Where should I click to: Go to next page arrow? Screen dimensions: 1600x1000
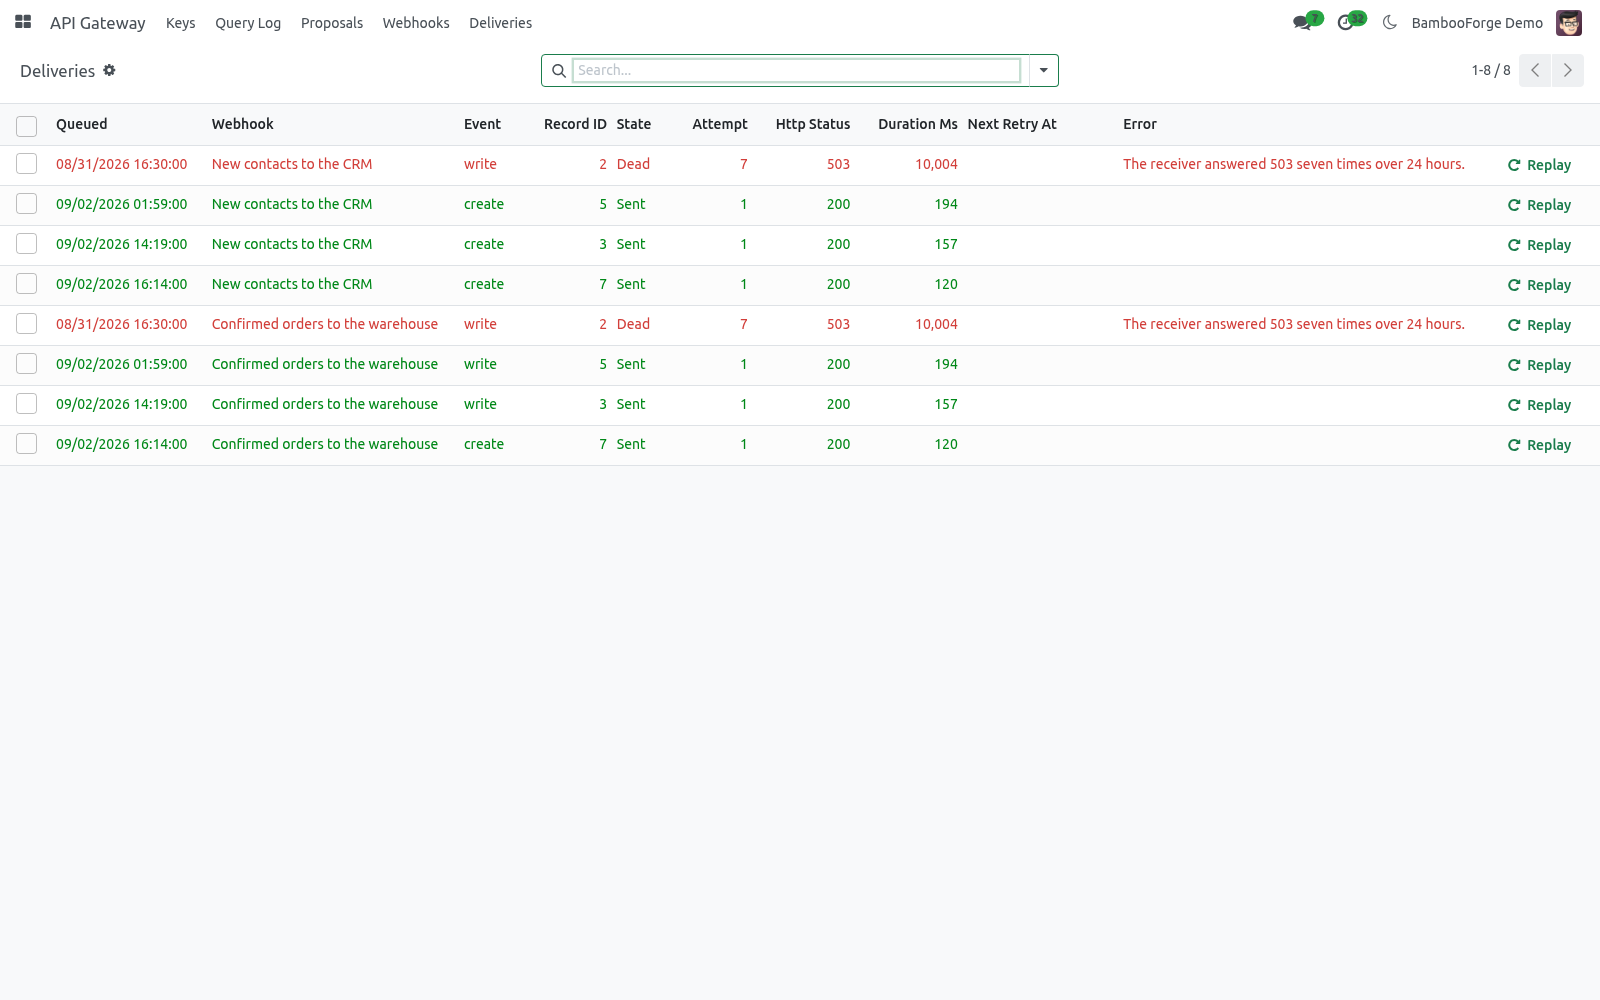point(1568,70)
